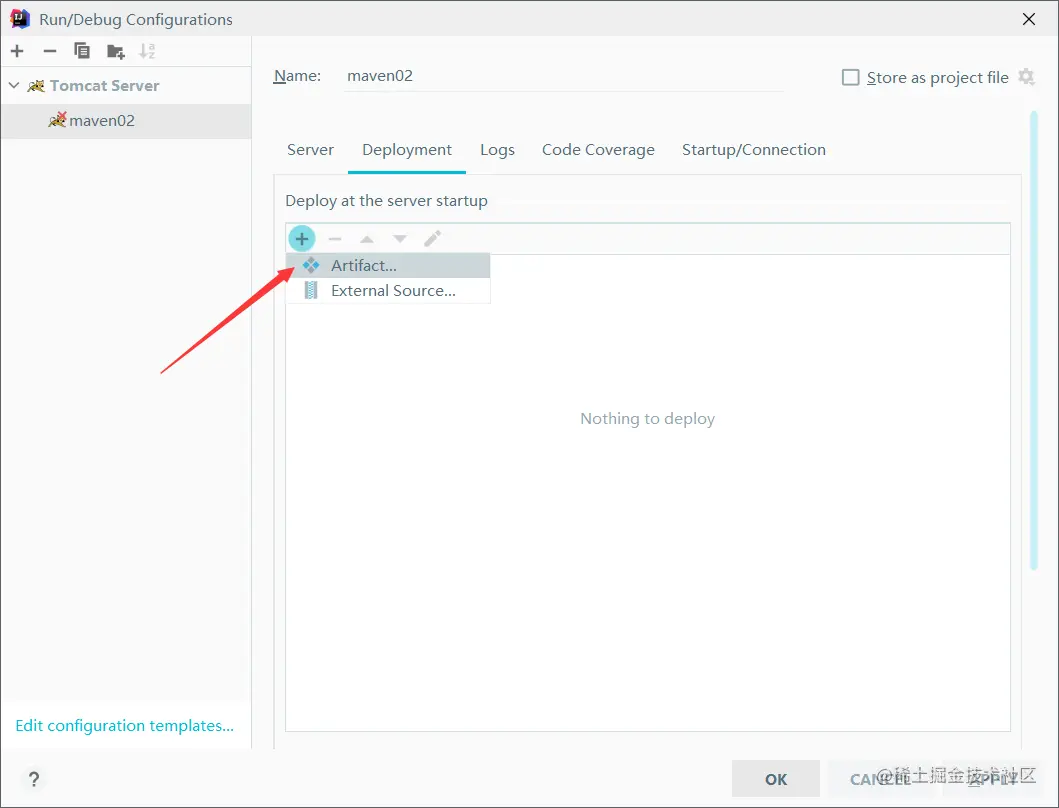Enable Store as project file checkbox
Viewport: 1059px width, 808px height.
[x=850, y=78]
